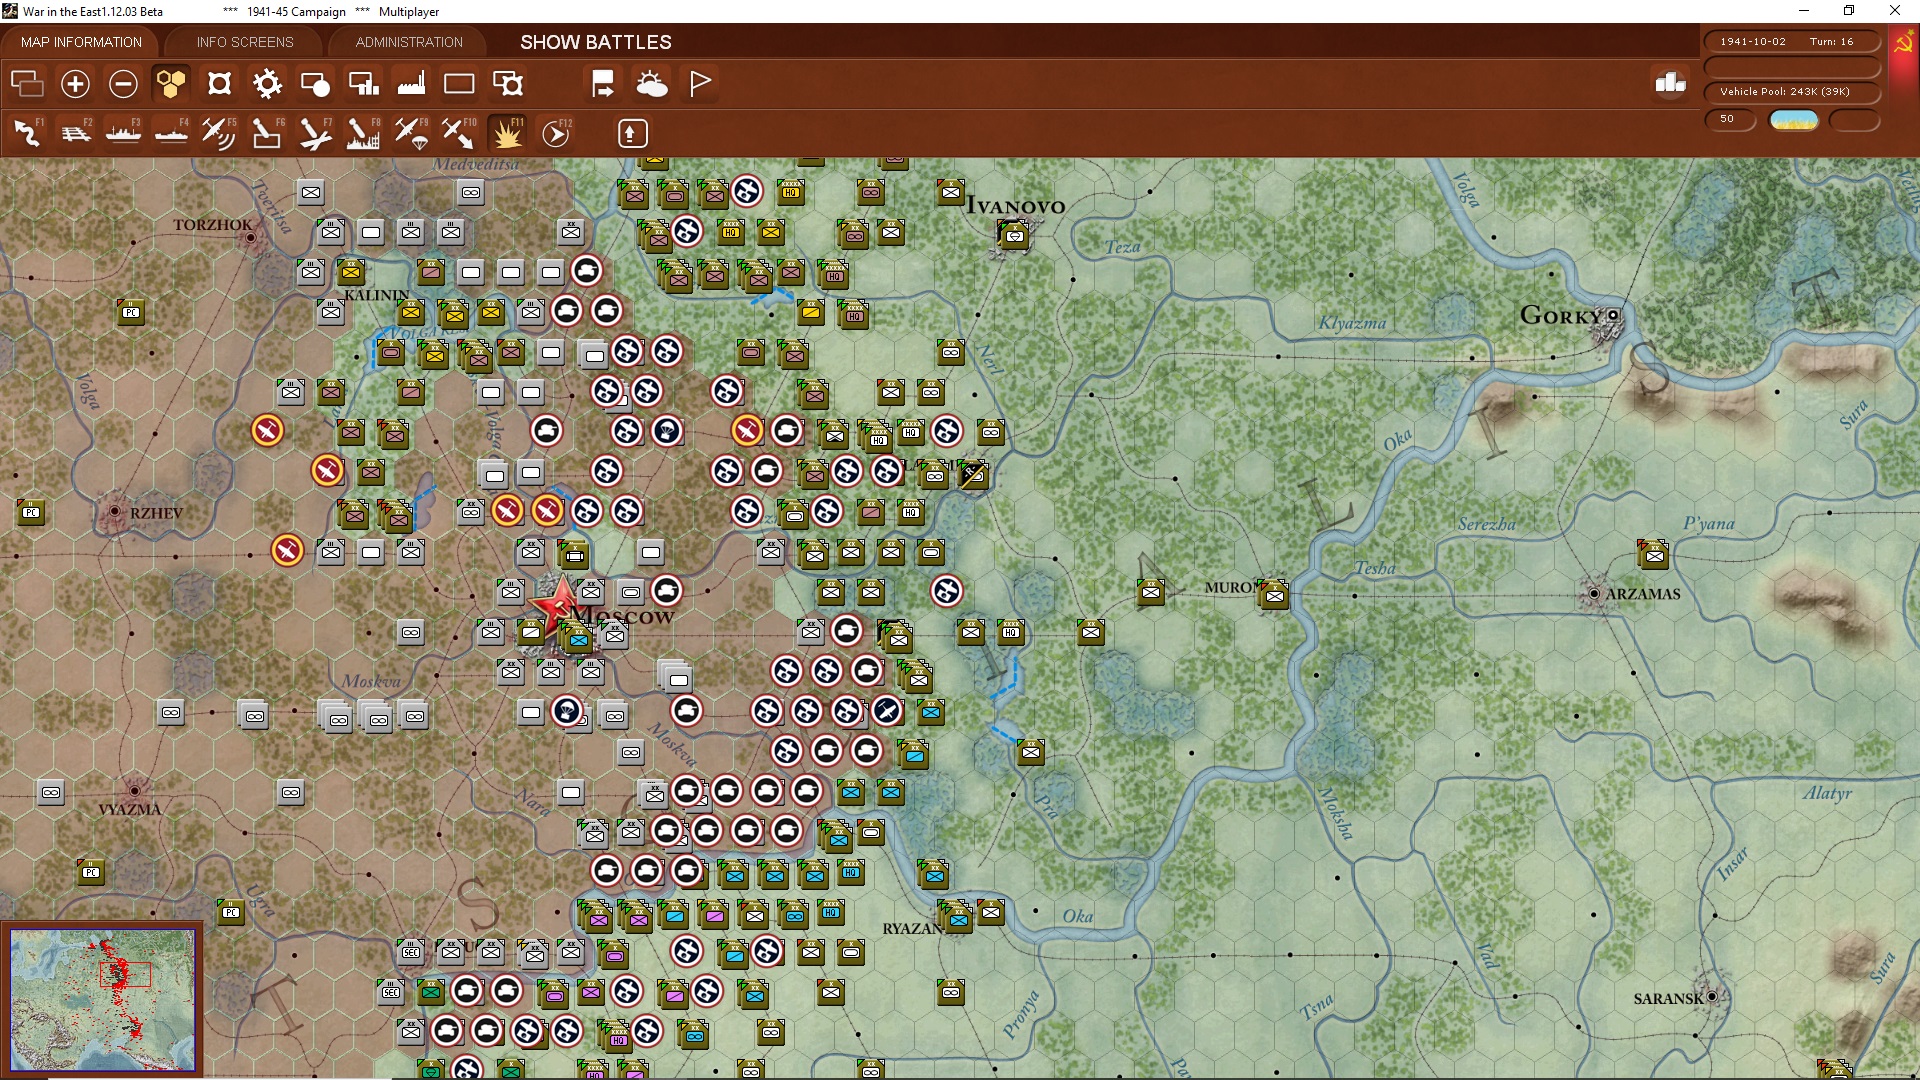Select F8 bomb city mode
This screenshot has height=1080, width=1920.
[x=363, y=133]
